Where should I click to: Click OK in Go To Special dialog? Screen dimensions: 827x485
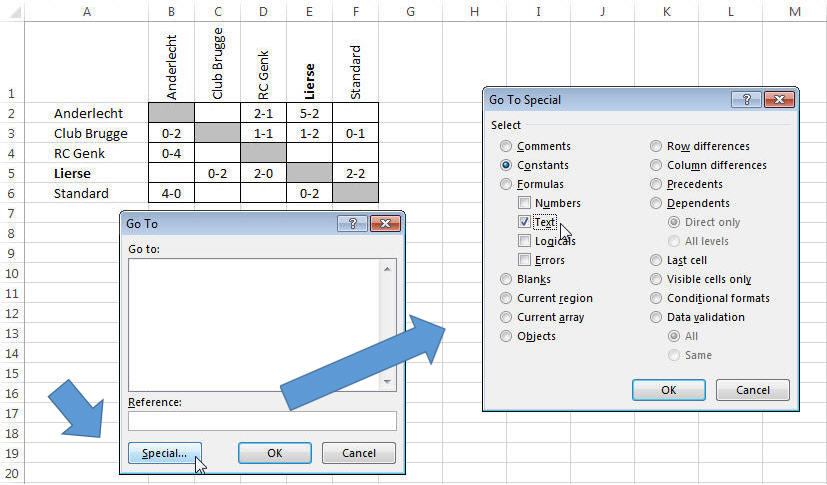click(x=668, y=390)
